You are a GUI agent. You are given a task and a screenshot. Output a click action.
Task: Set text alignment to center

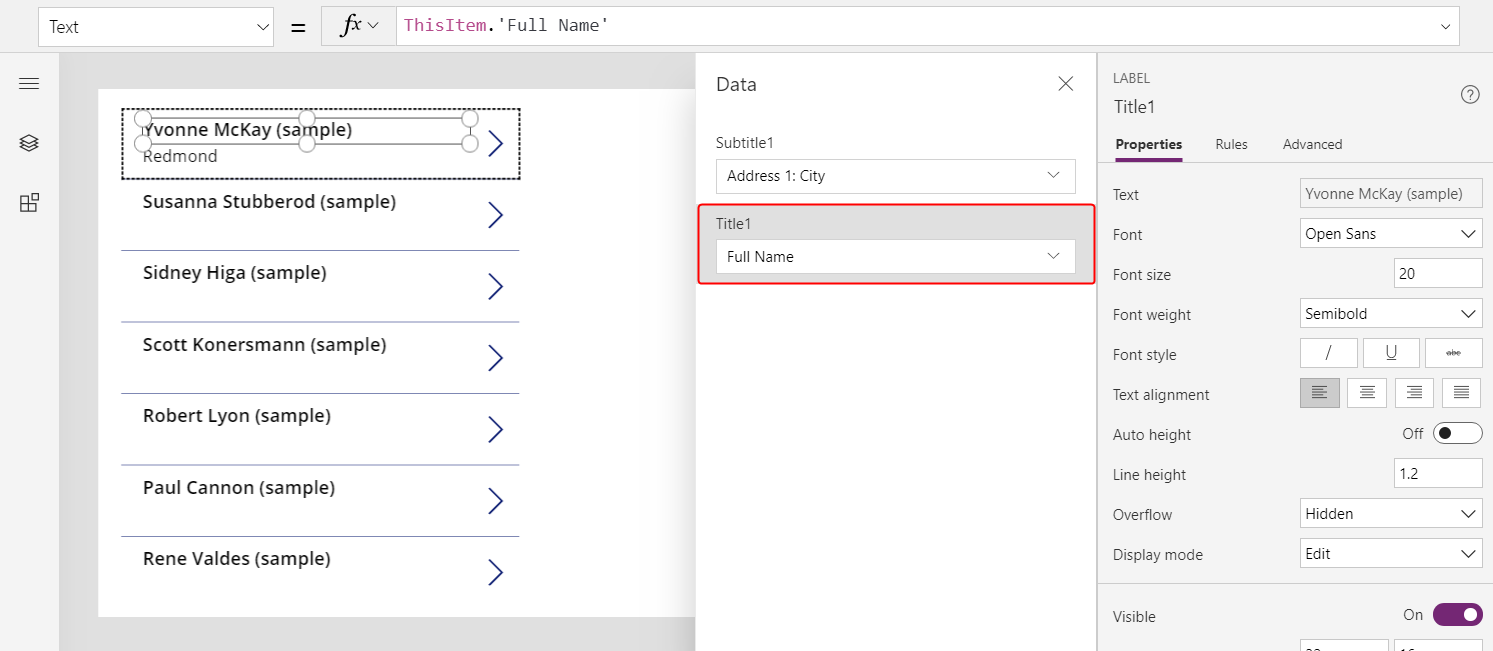[x=1367, y=393]
